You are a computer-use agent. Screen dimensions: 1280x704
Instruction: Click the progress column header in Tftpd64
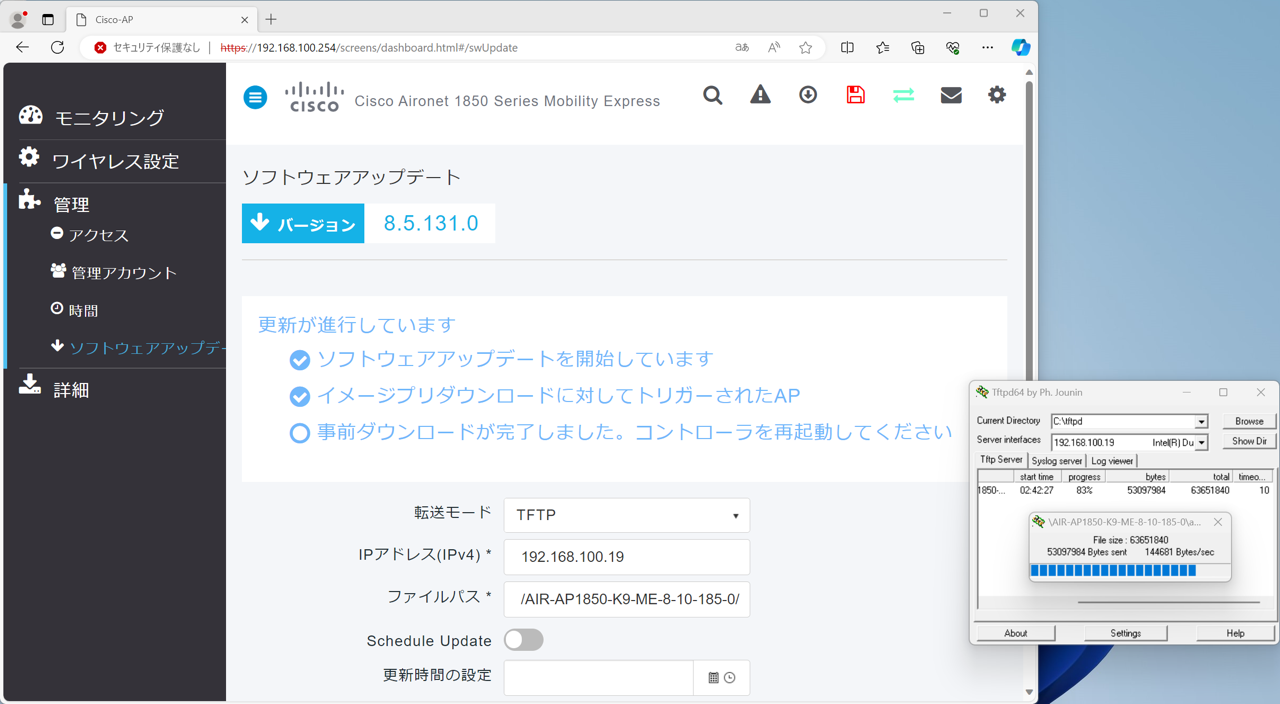click(x=1084, y=477)
